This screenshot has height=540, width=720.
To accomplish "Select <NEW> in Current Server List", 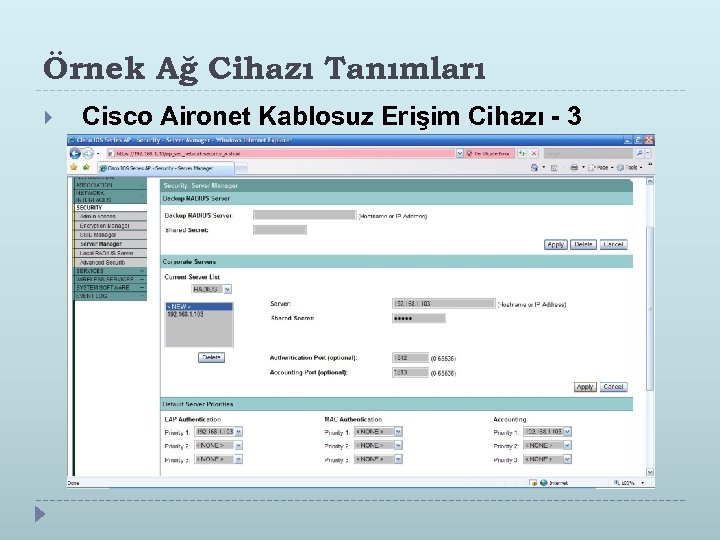I will [199, 306].
